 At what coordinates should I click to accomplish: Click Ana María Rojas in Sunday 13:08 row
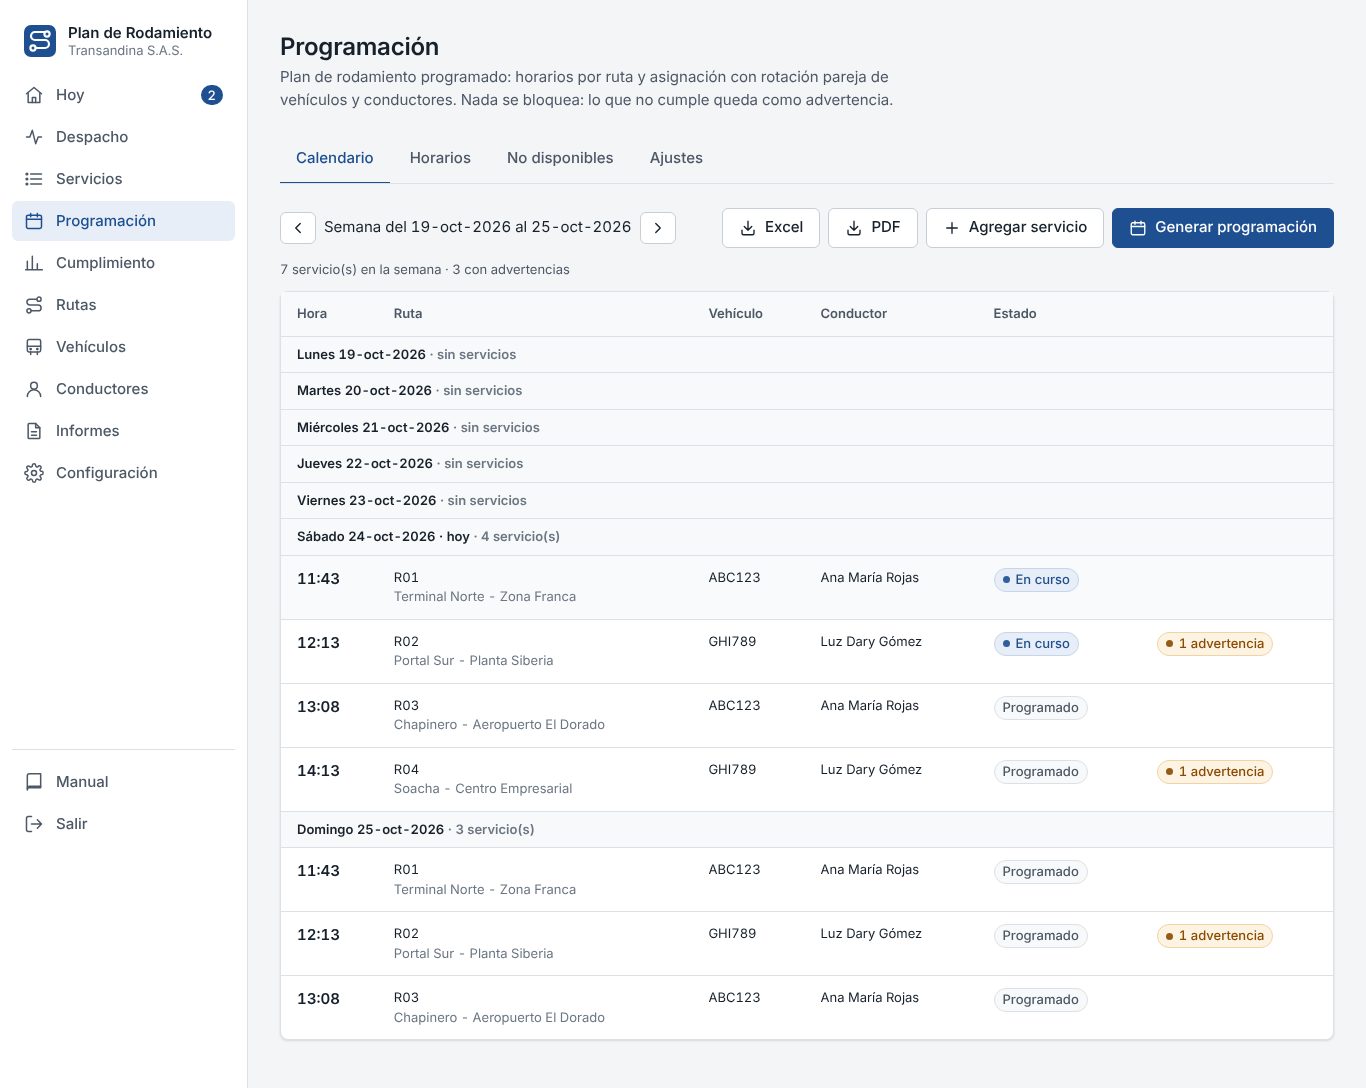[870, 998]
